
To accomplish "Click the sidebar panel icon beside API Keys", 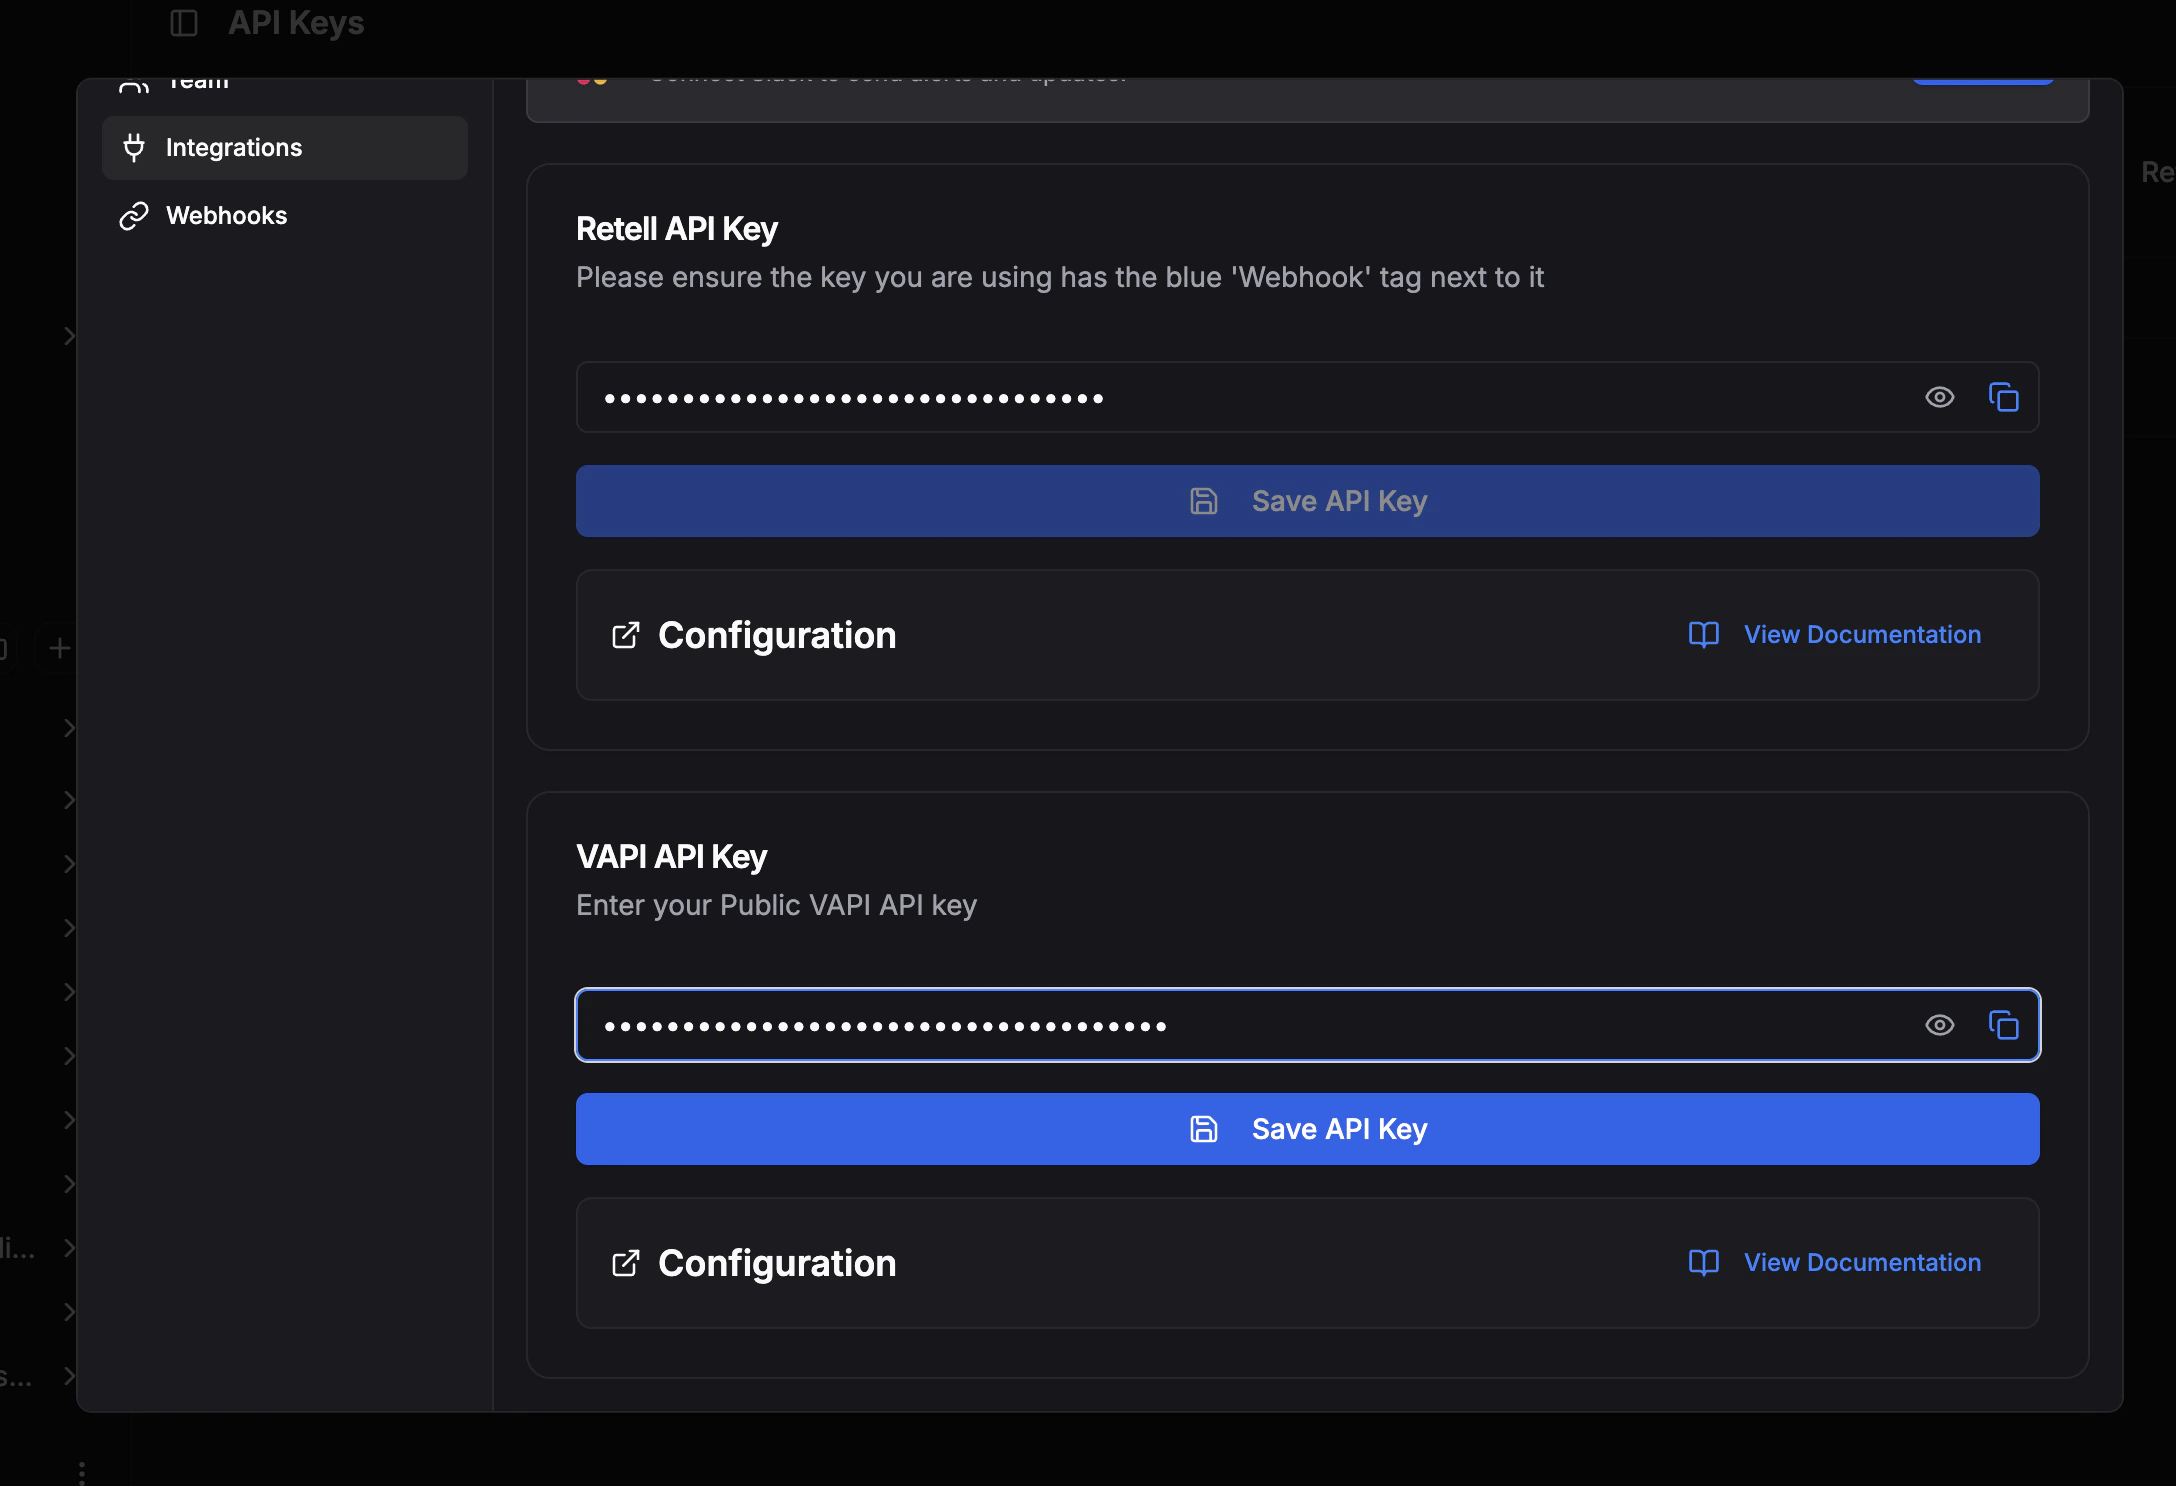I will point(183,22).
